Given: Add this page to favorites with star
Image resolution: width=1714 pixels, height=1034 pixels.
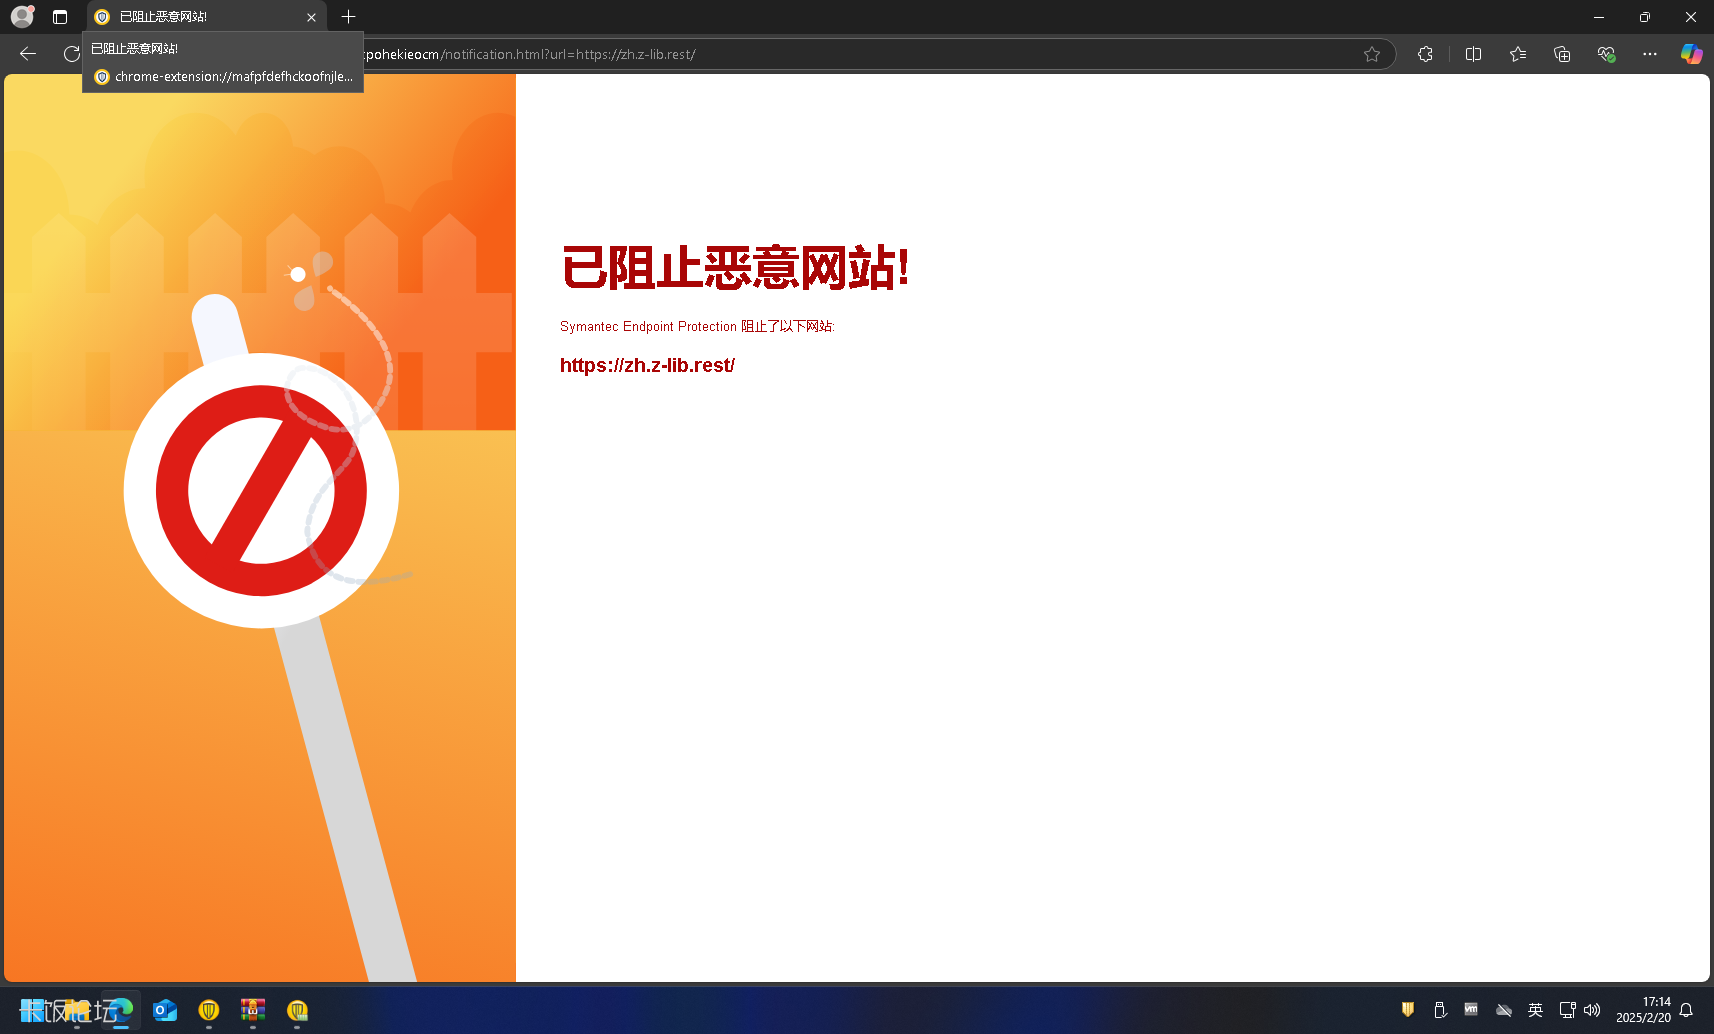Looking at the screenshot, I should [x=1372, y=54].
